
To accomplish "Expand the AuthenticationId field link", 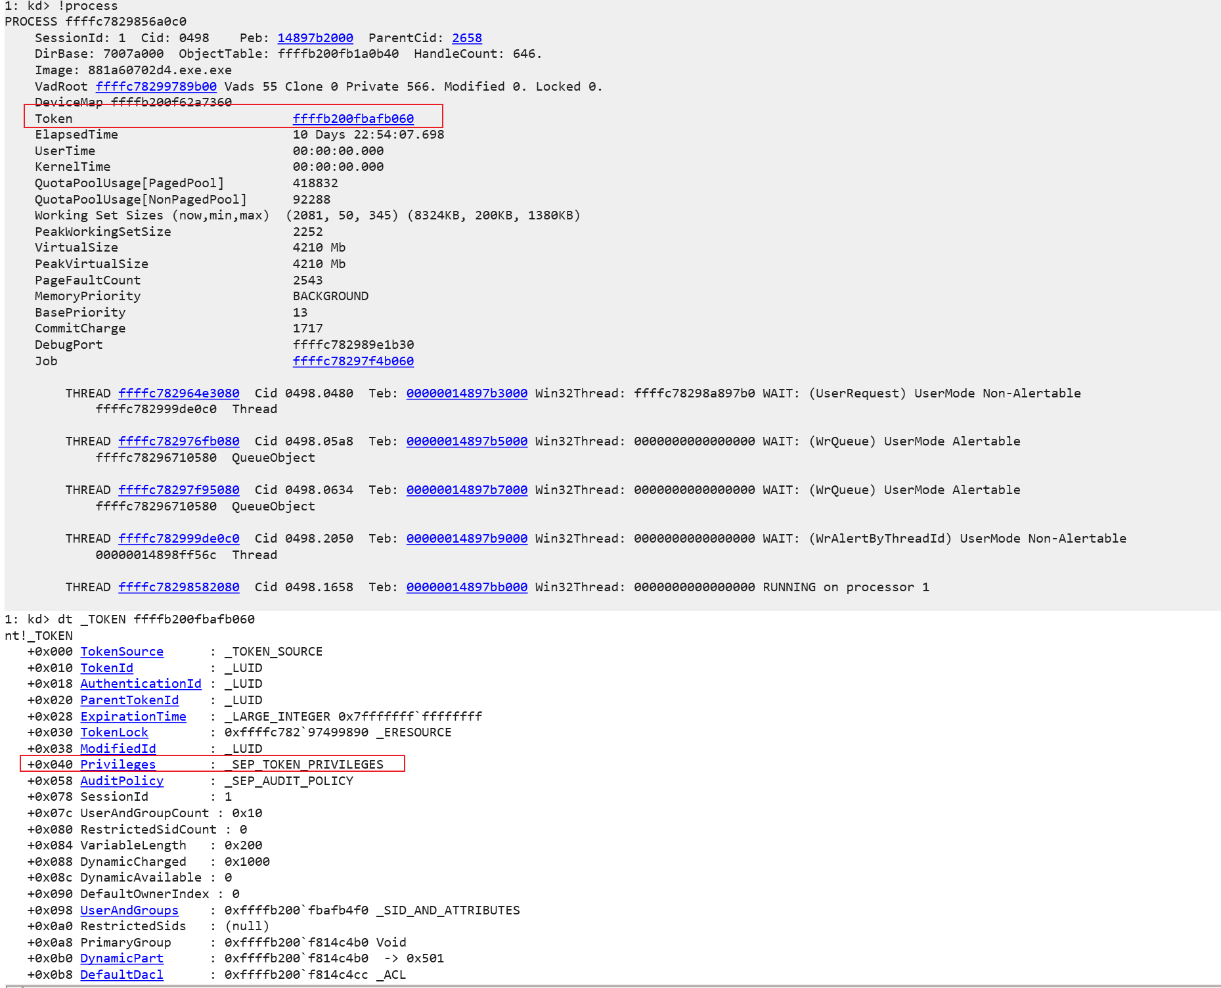I will (x=140, y=684).
